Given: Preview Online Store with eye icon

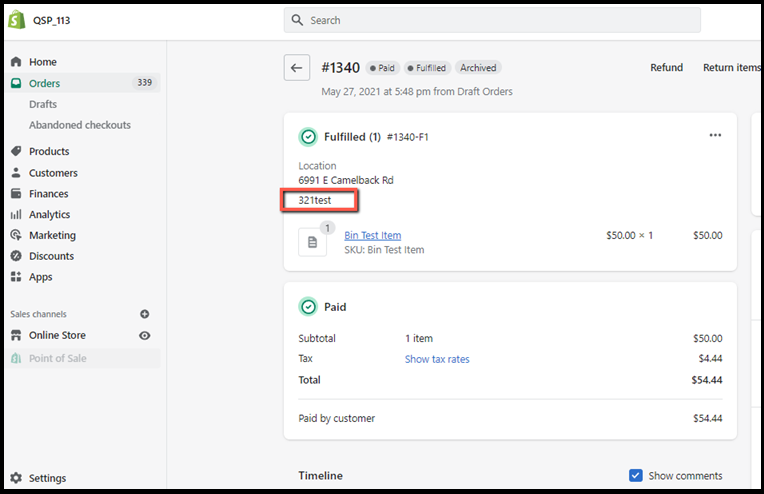Looking at the screenshot, I should click(x=145, y=336).
